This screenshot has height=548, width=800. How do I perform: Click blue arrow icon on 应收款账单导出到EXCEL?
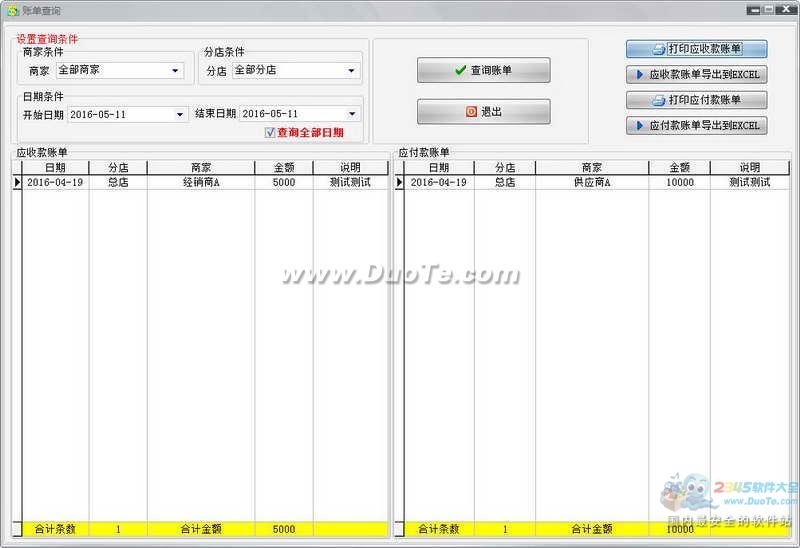pos(640,74)
